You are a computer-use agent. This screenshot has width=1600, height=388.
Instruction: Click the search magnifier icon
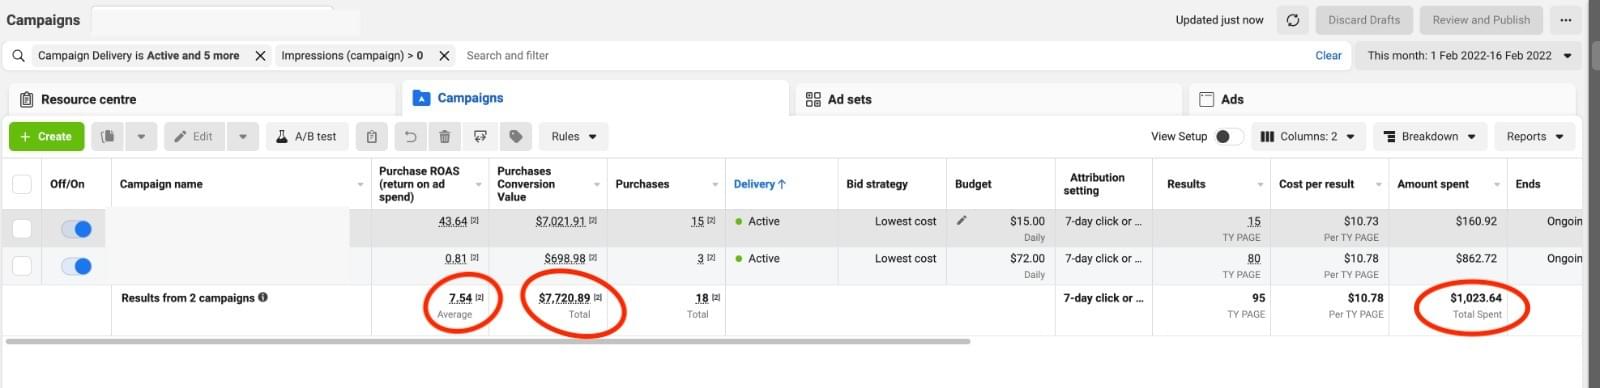(x=18, y=56)
